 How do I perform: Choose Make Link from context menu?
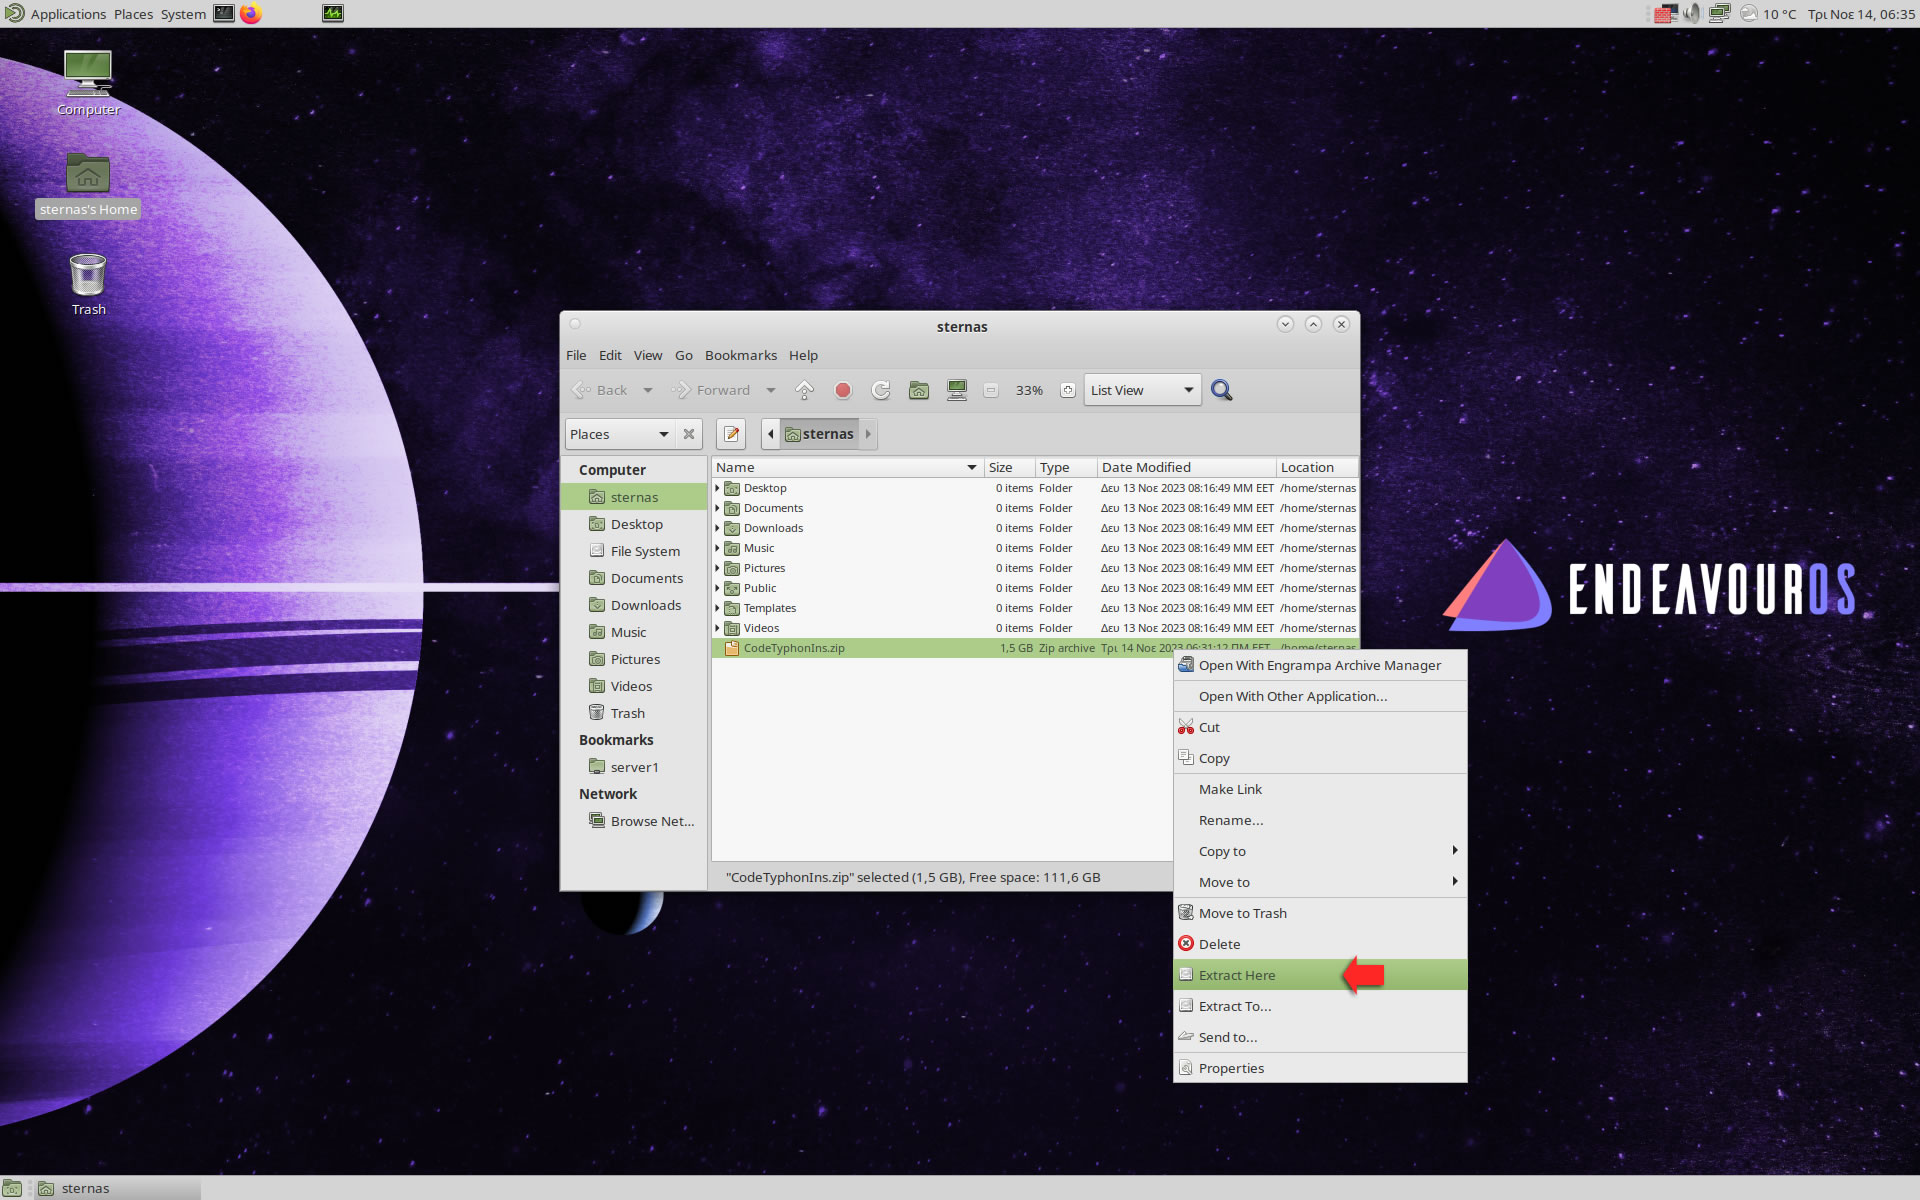1320,789
